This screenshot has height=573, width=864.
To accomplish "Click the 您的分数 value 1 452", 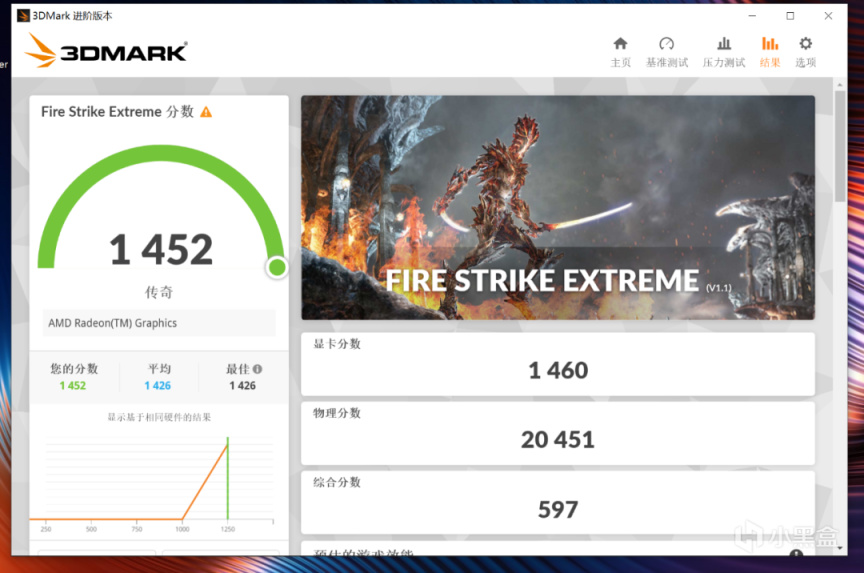I will click(73, 386).
